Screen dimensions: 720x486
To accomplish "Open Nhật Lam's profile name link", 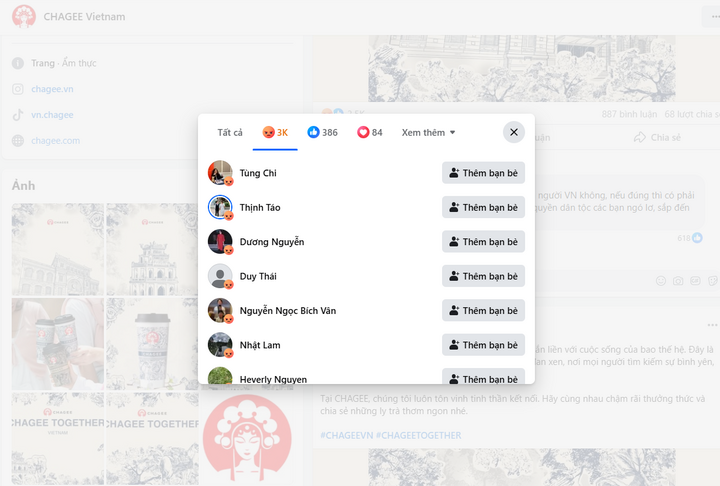I will pyautogui.click(x=260, y=345).
